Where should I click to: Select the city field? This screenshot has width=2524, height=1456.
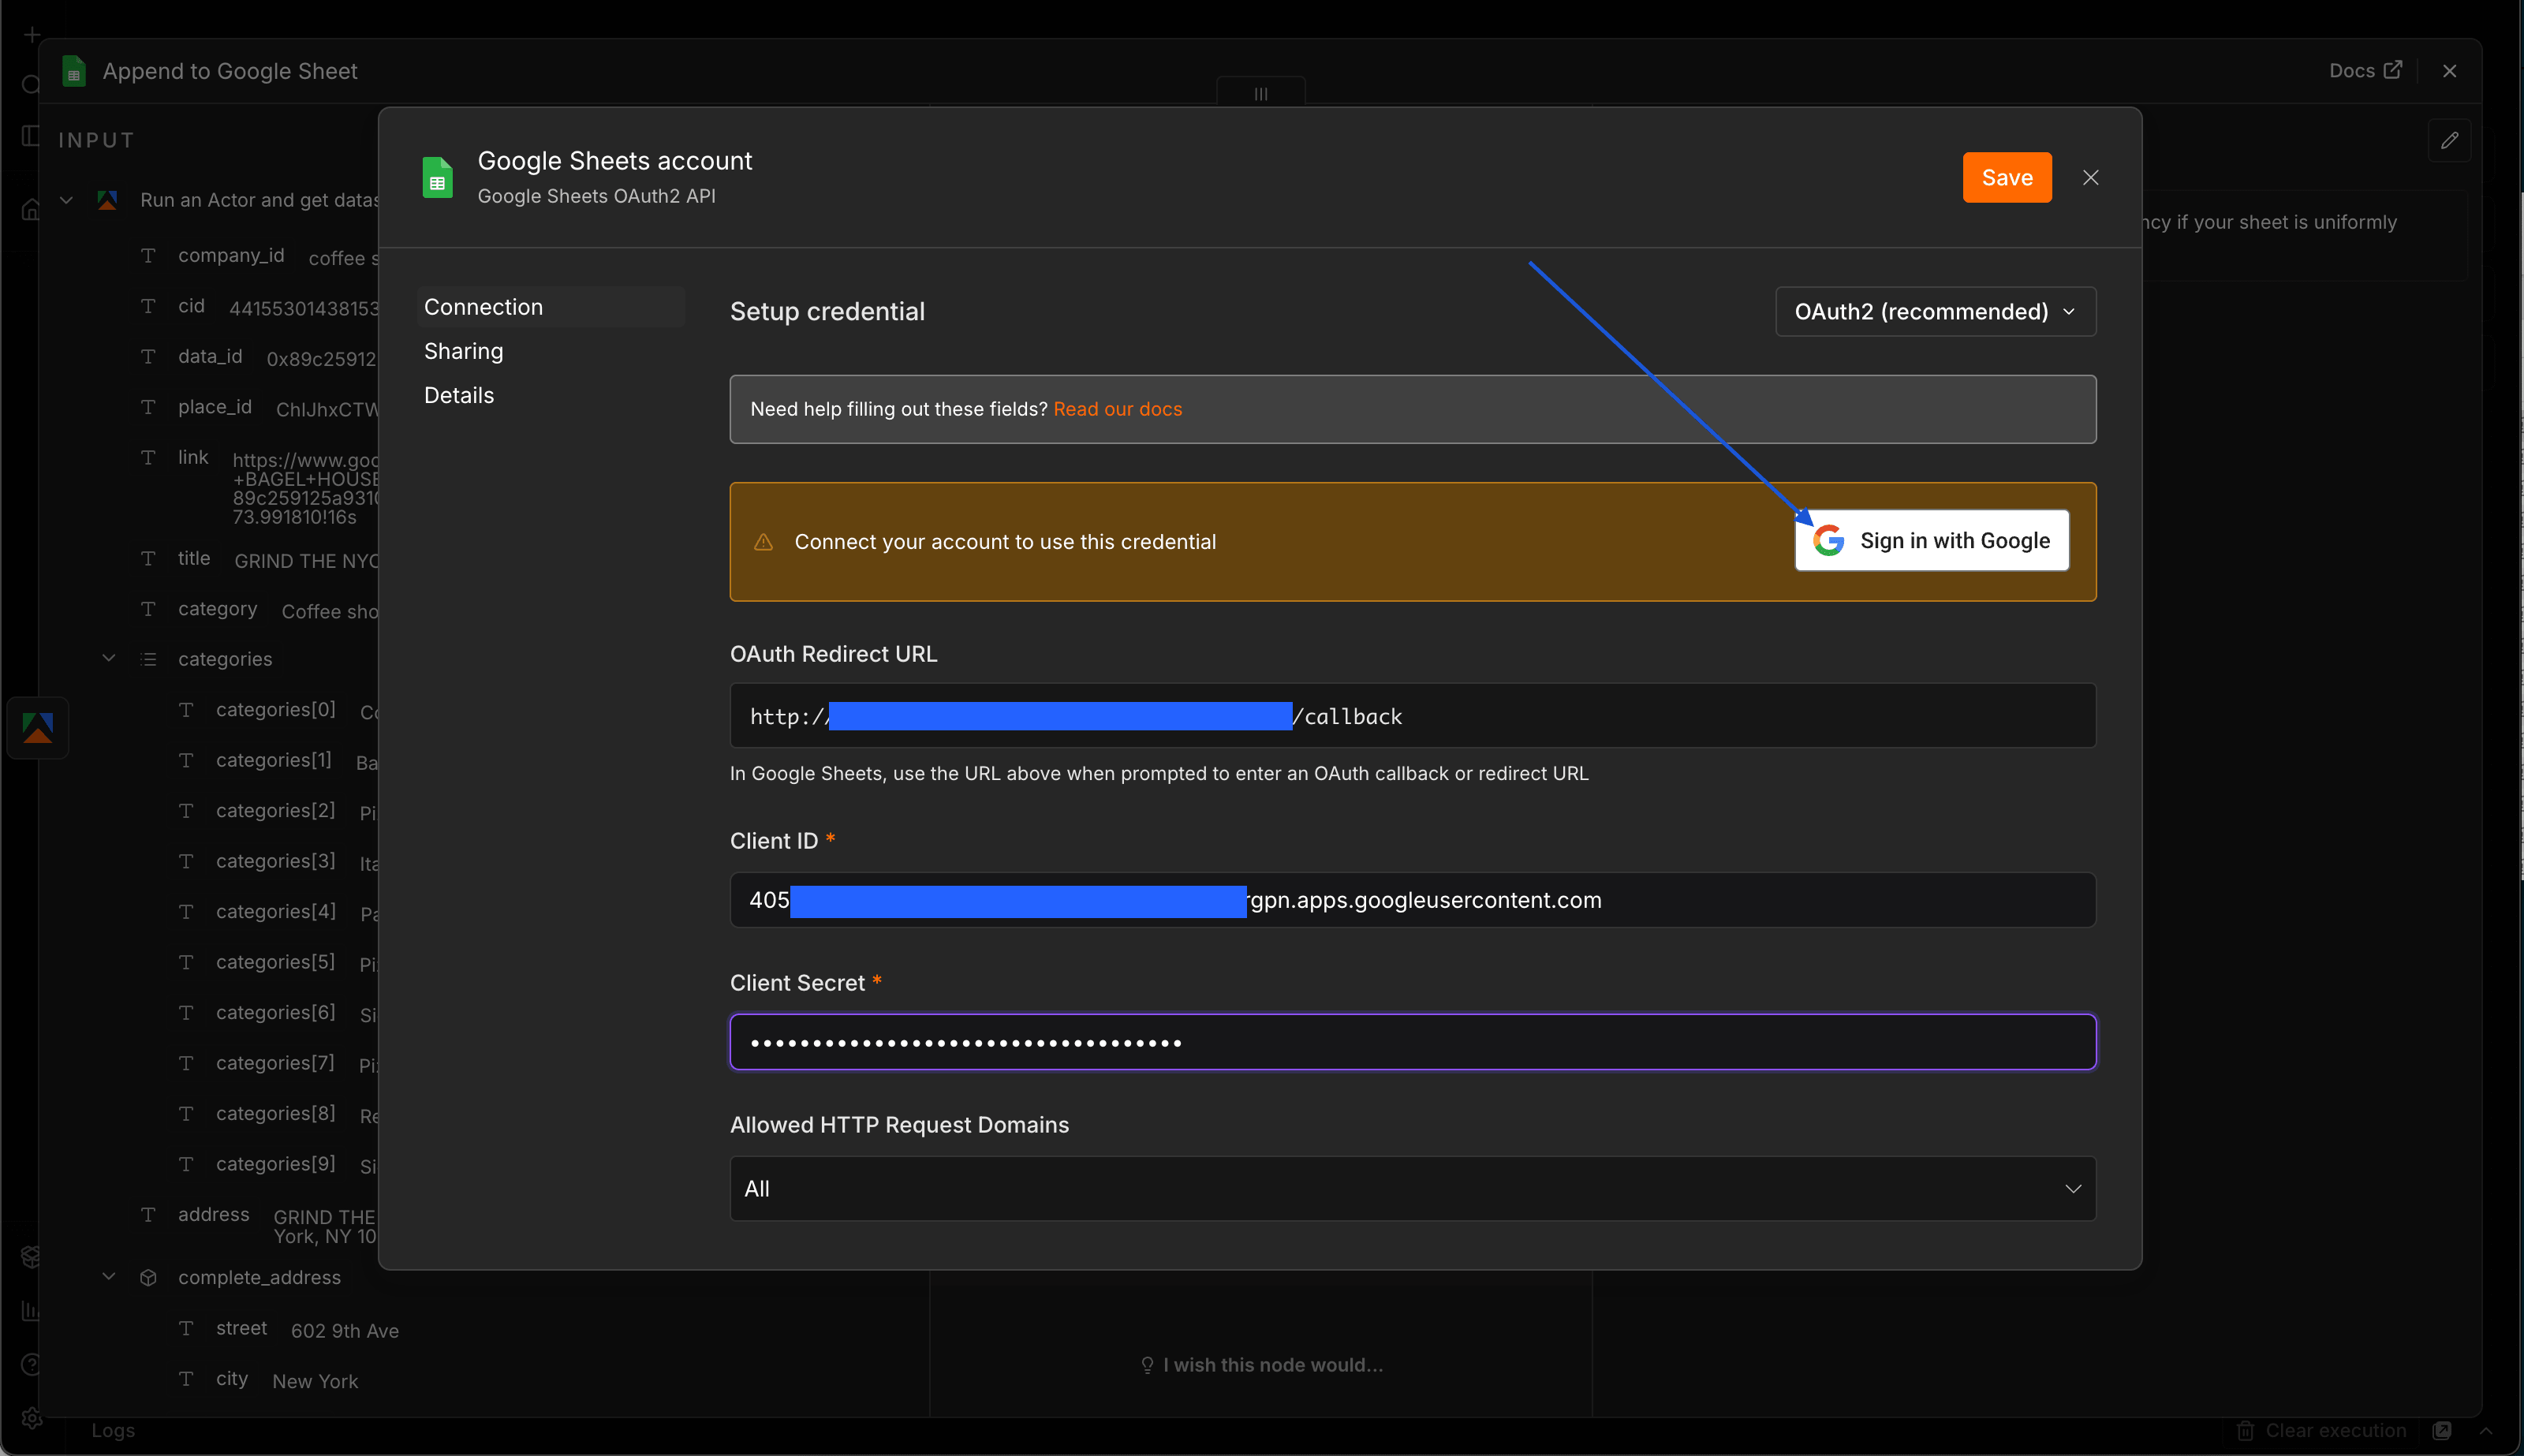tap(231, 1379)
